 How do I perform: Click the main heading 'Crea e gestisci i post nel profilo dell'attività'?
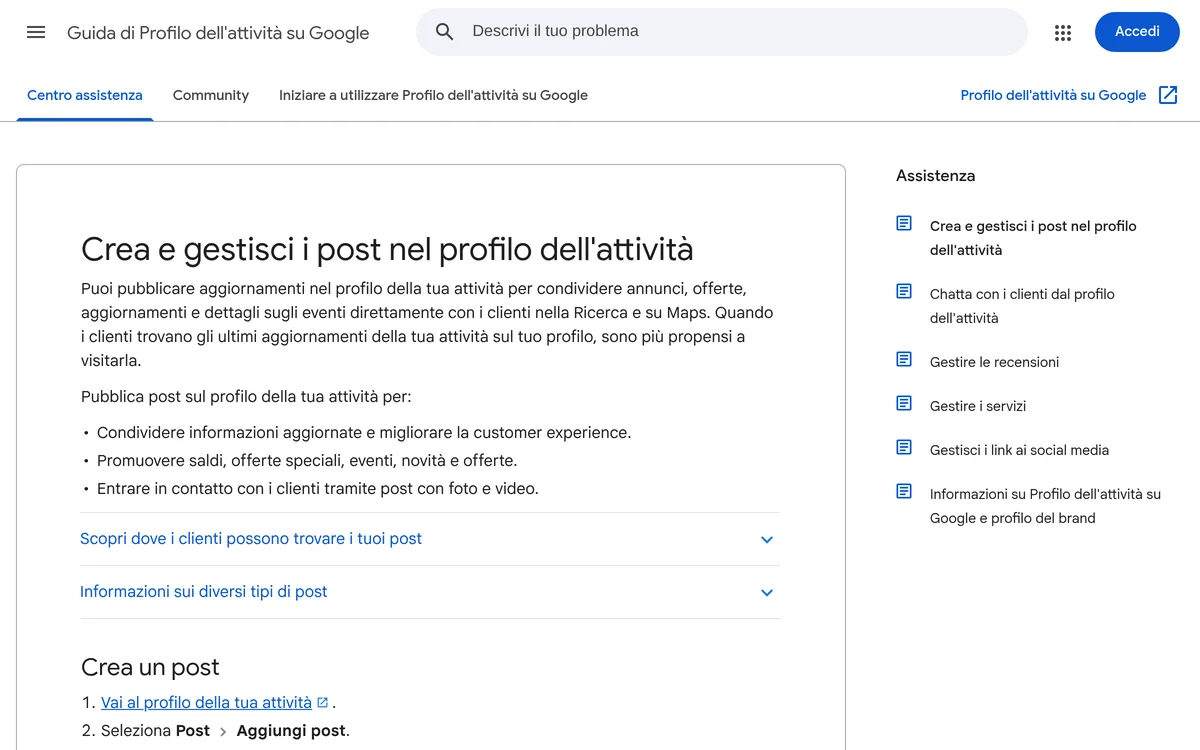coord(387,248)
